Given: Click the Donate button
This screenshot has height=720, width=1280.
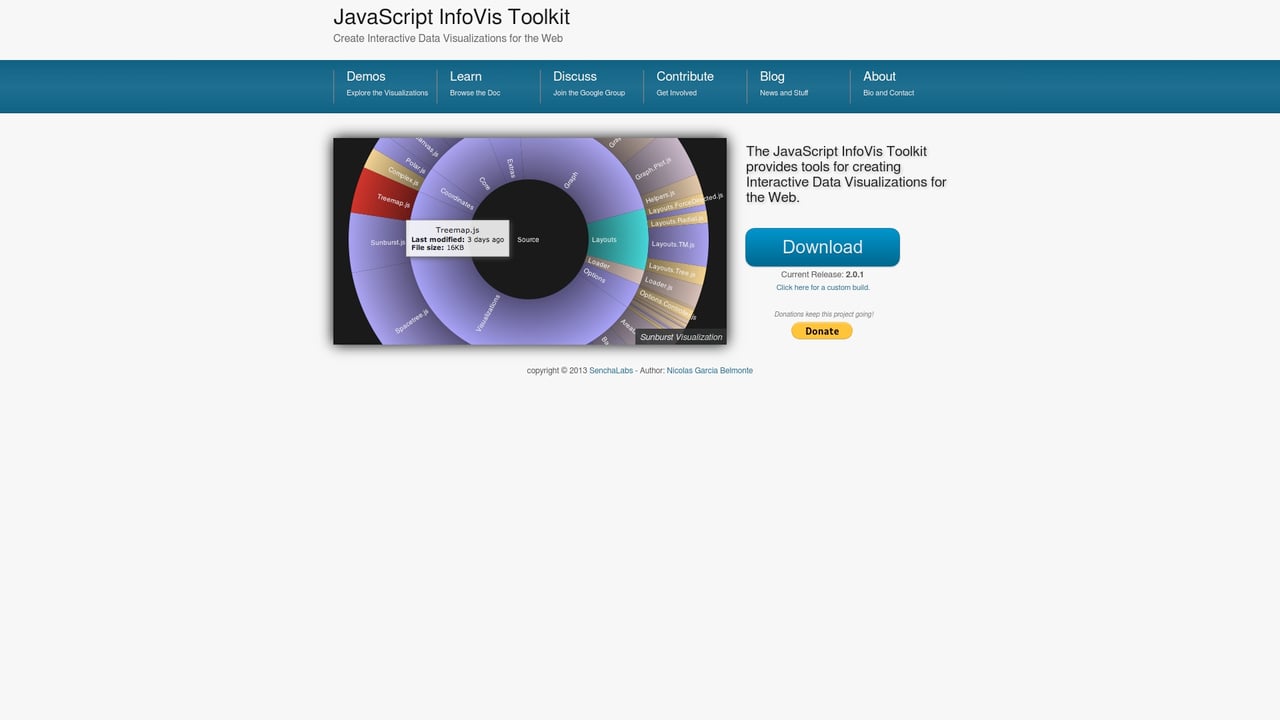Looking at the screenshot, I should point(821,330).
